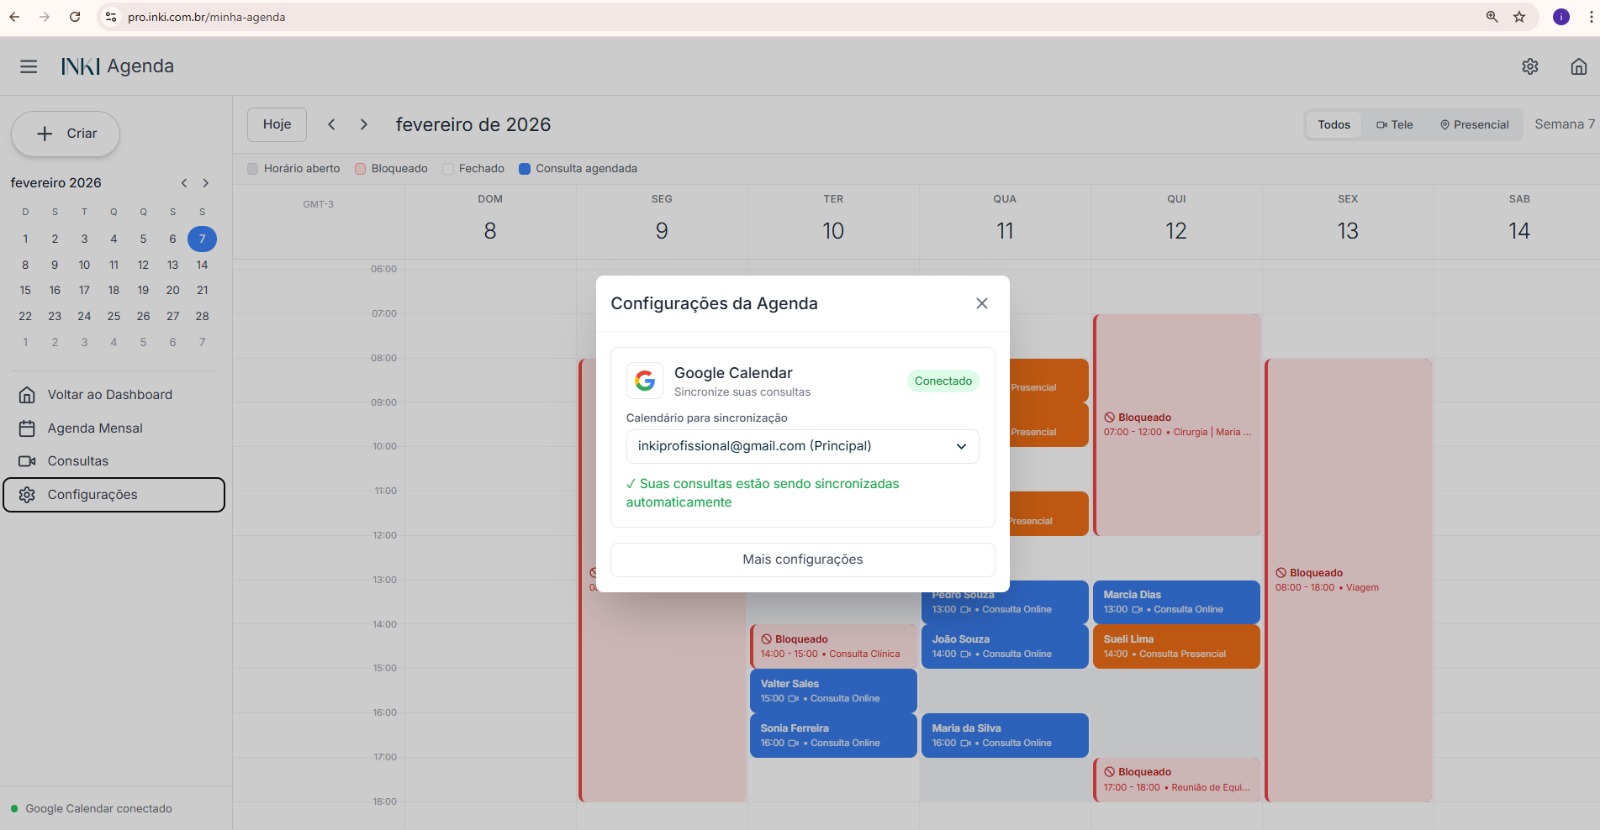Show the previous month in the mini calendar
This screenshot has width=1600, height=830.
tap(184, 183)
